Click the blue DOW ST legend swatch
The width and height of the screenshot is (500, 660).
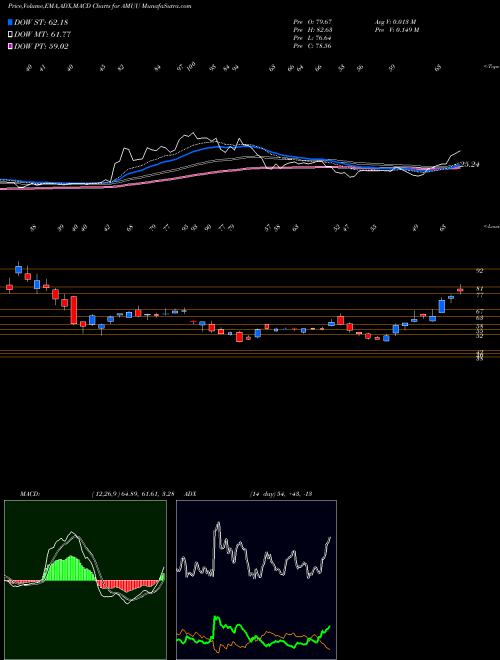point(11,22)
